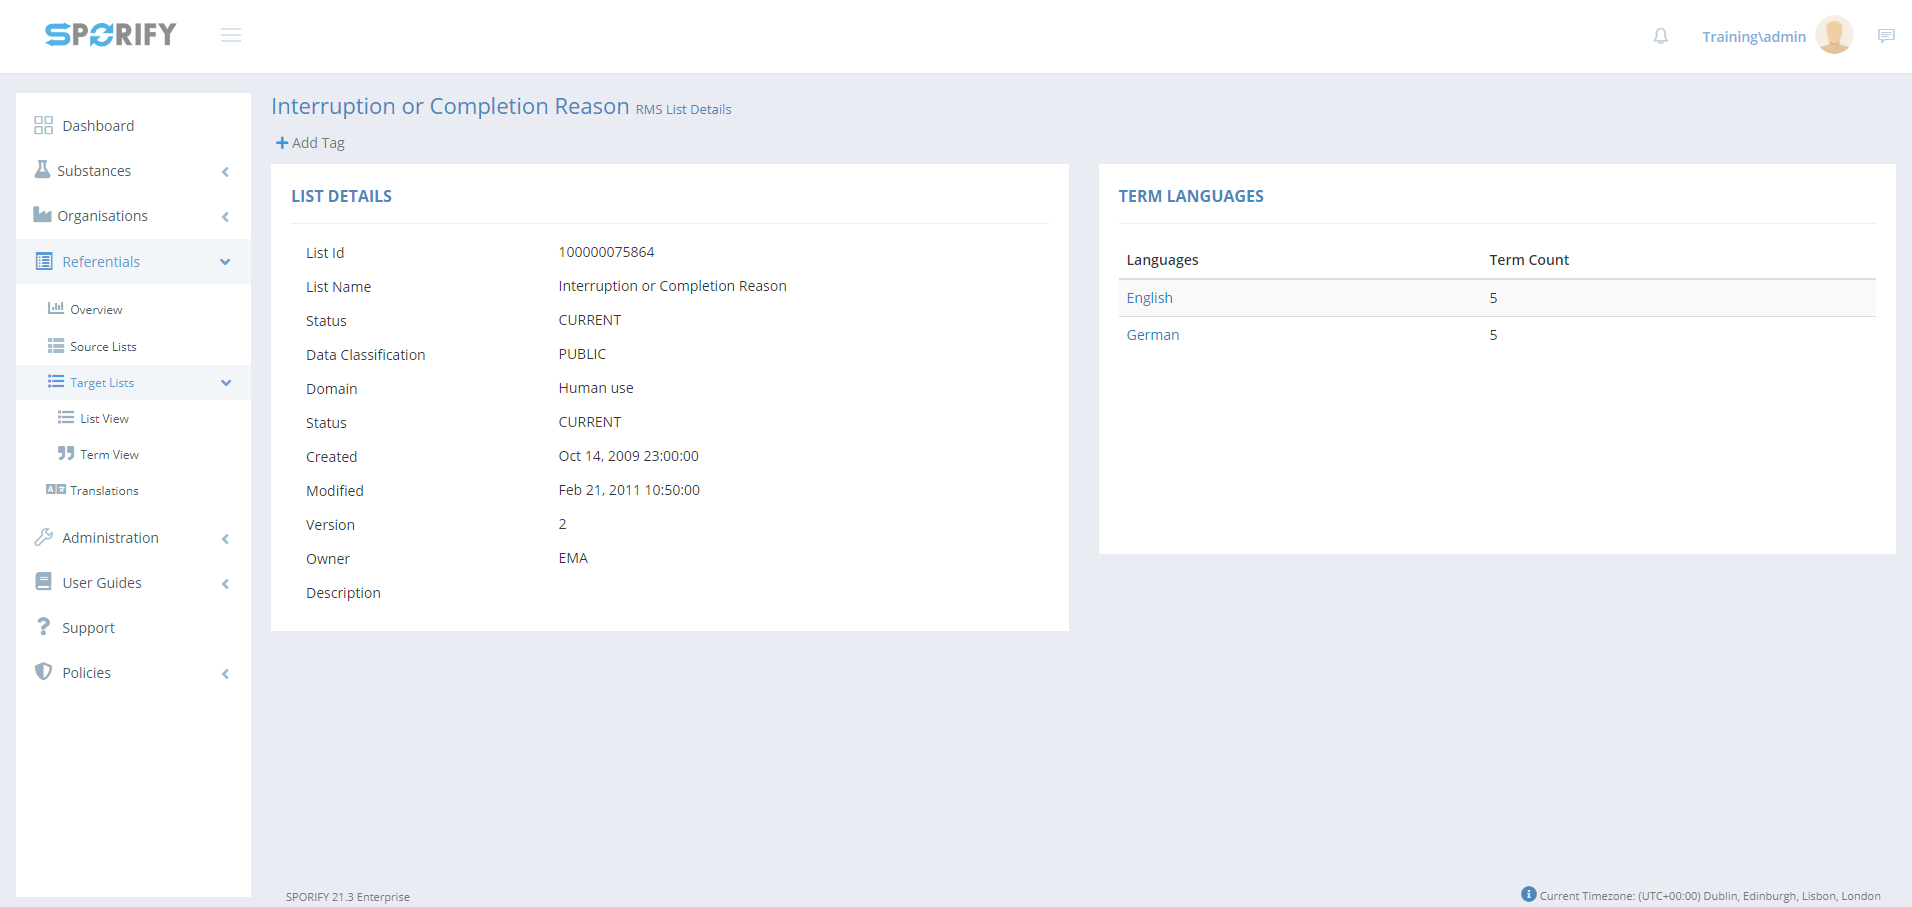
Task: Click the notification bell icon
Action: tap(1660, 36)
